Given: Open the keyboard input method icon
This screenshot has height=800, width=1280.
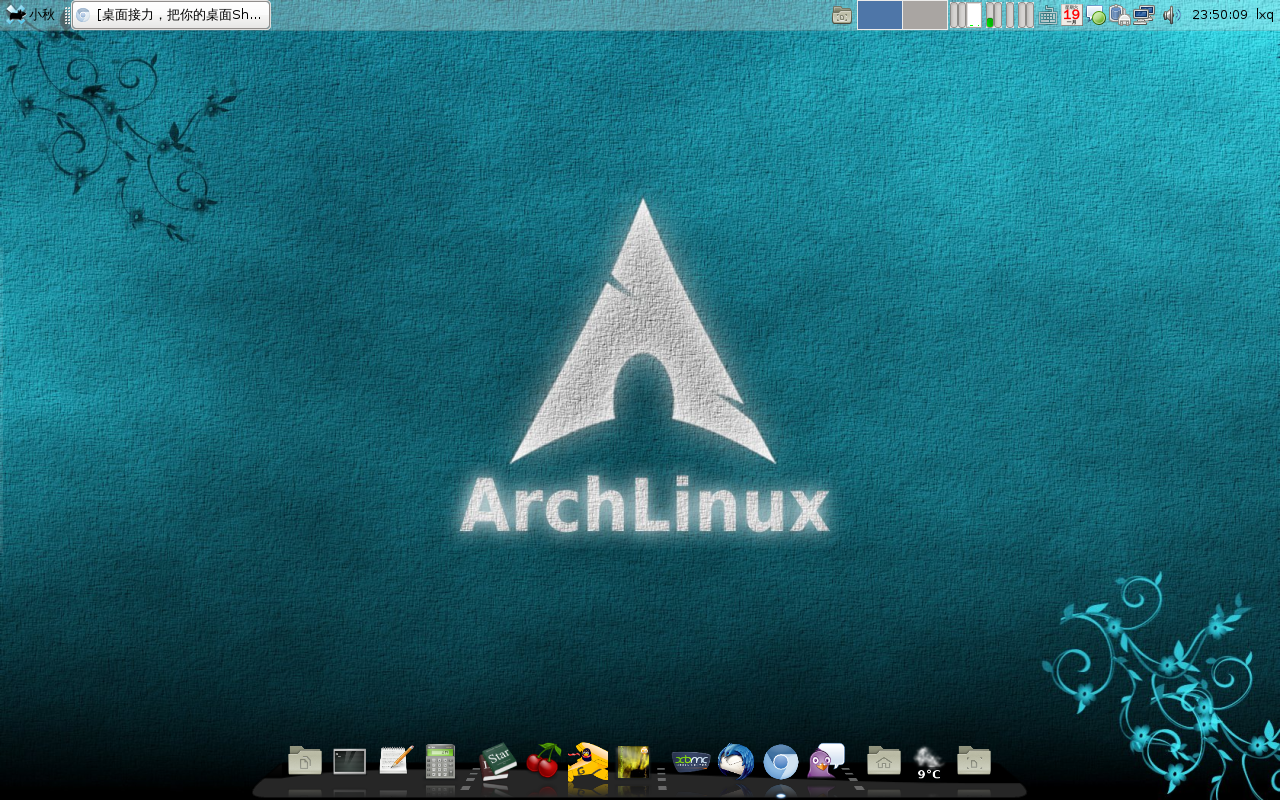Looking at the screenshot, I should pyautogui.click(x=1048, y=15).
